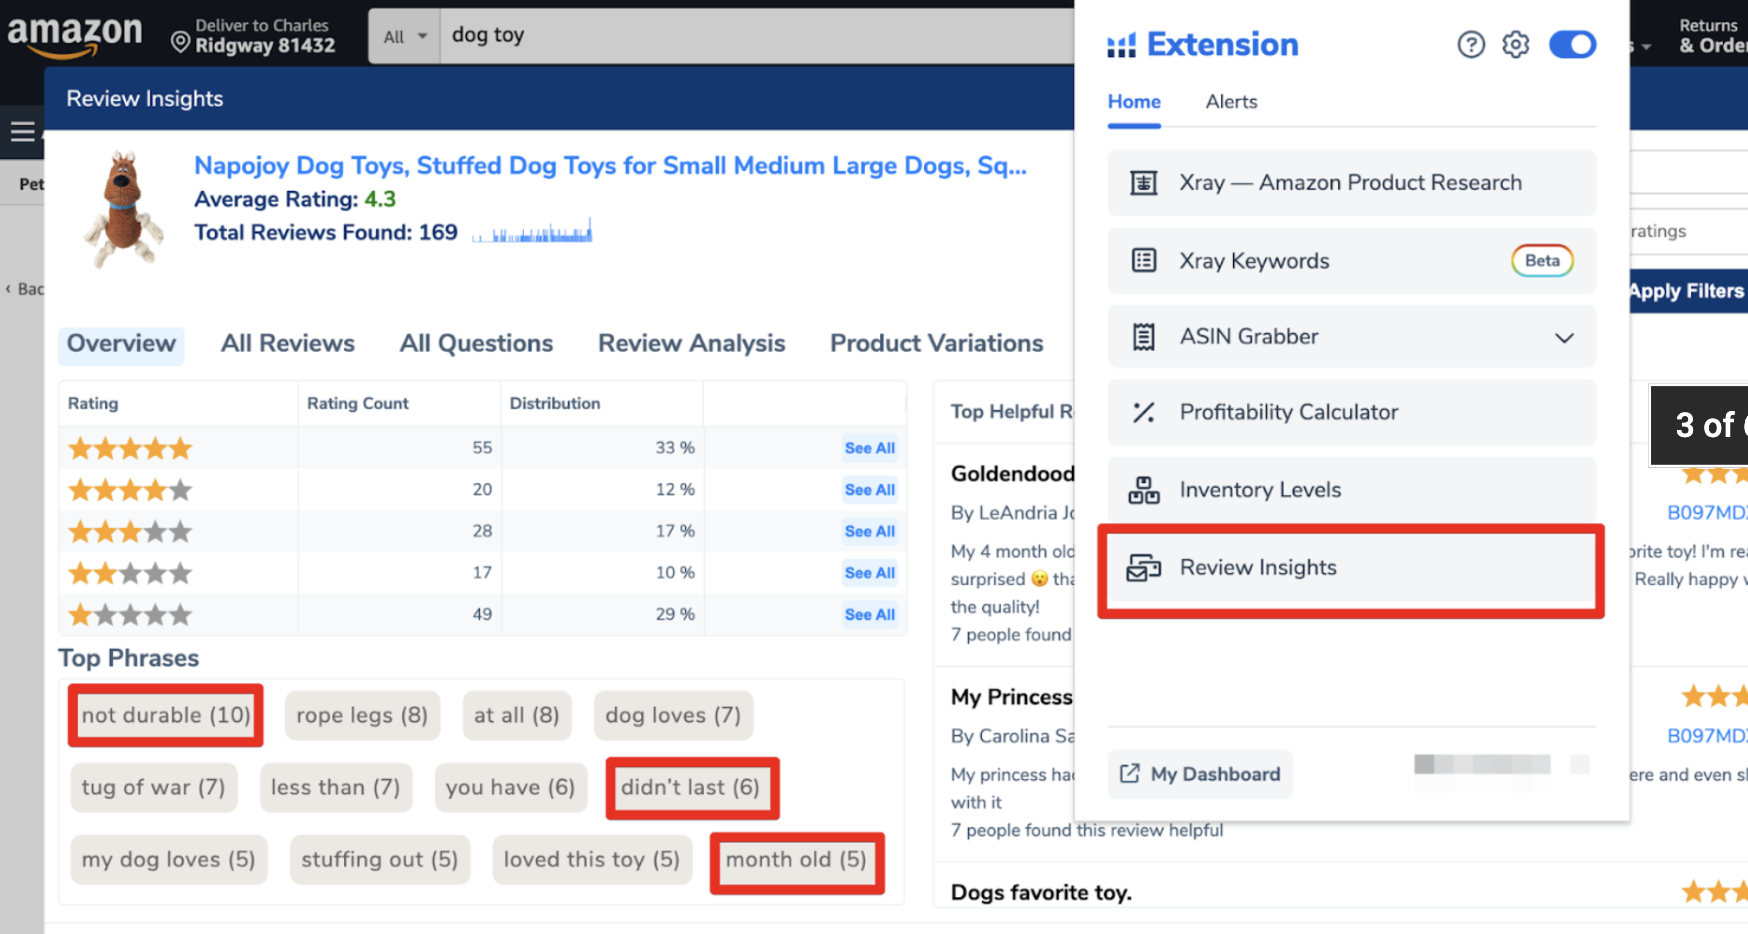Switch to Product Variations tab
The image size is (1748, 934).
(936, 344)
